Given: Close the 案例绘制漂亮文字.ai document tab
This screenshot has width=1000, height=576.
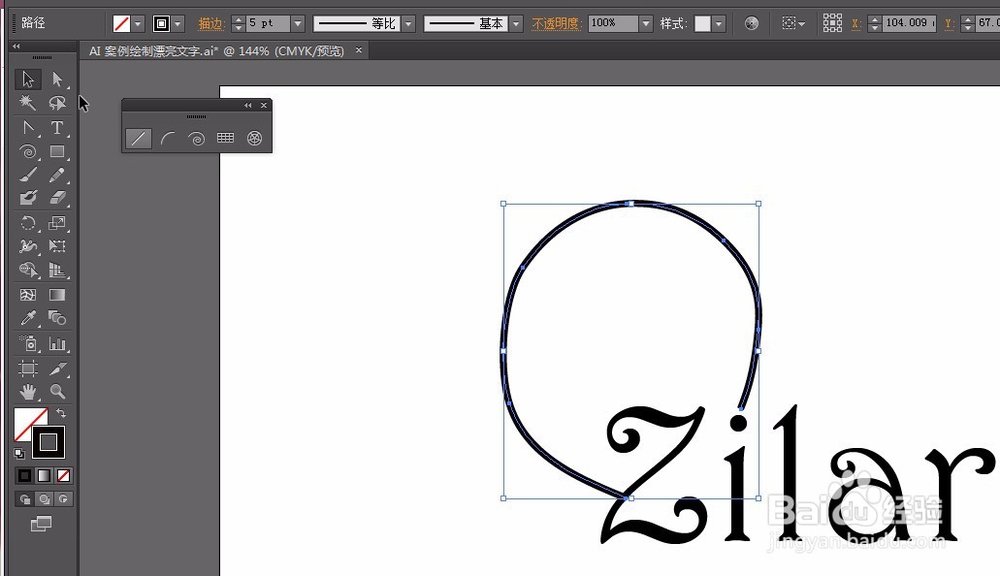Looking at the screenshot, I should [x=358, y=50].
